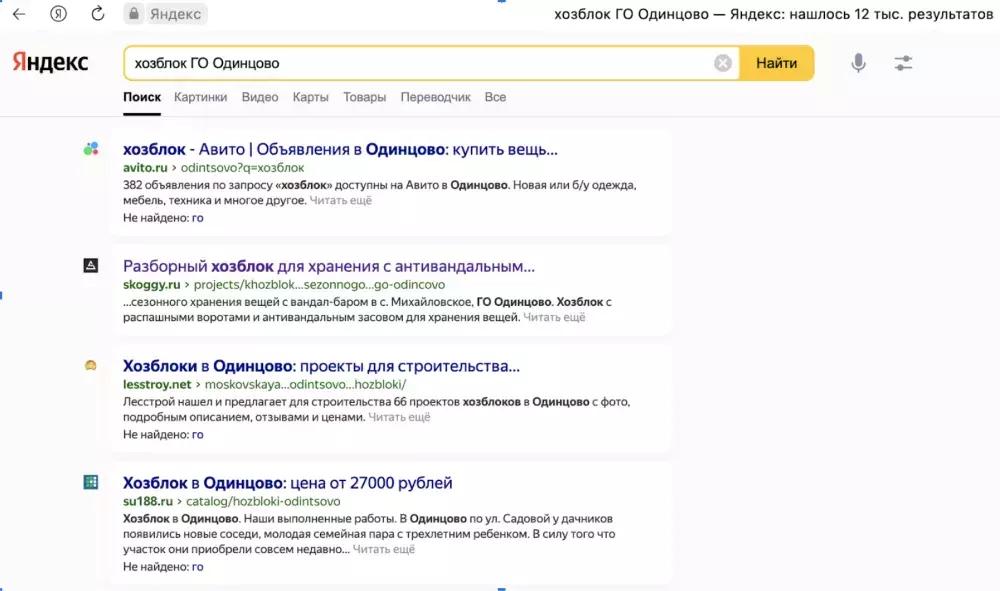
Task: Click the padlock icon in the address bar
Action: tap(133, 13)
